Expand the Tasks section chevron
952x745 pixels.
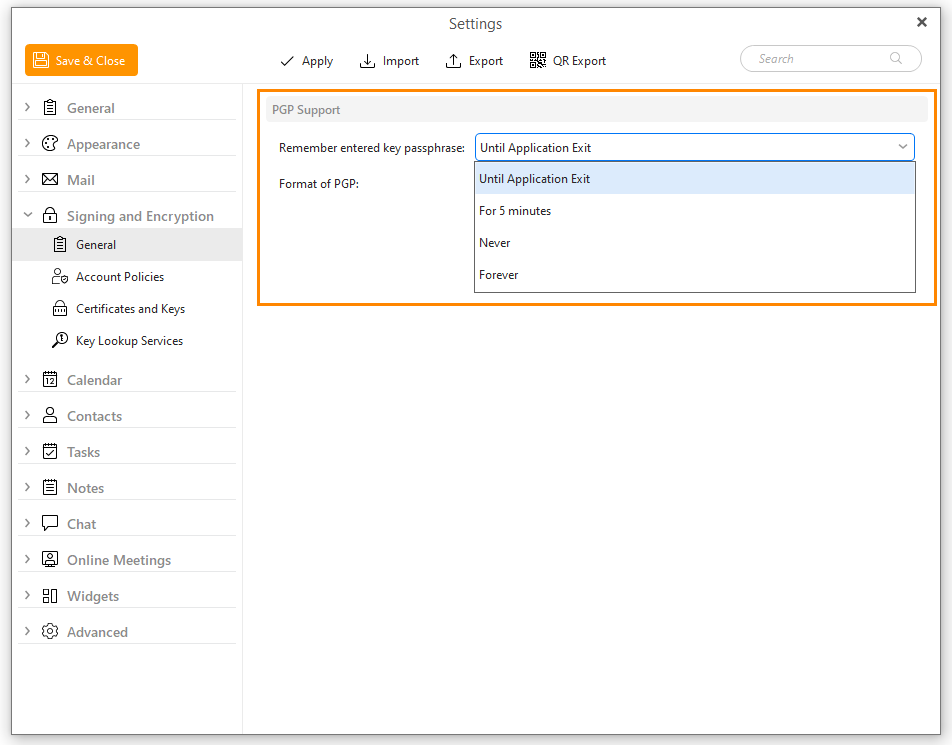tap(27, 451)
